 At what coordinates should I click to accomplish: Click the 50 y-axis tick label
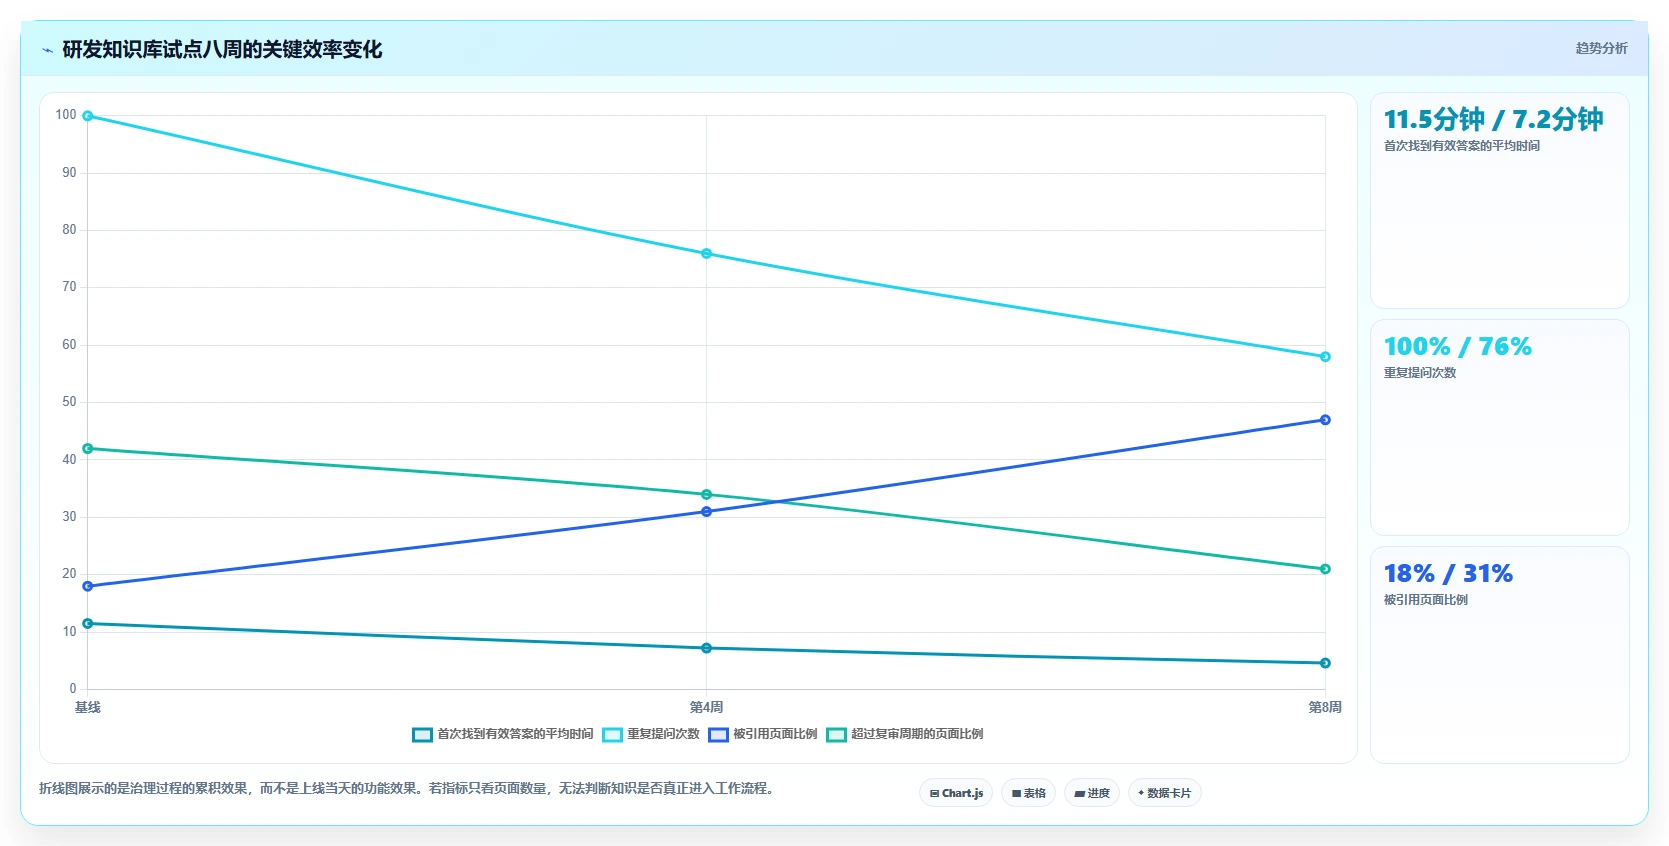click(69, 402)
